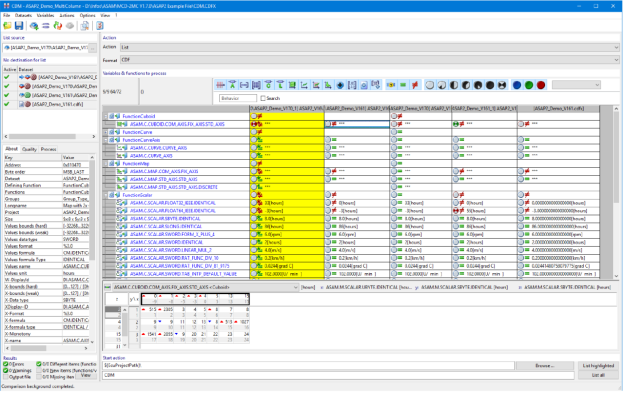This screenshot has width=624, height=393.
Task: Open the Variables menu
Action: tap(45, 16)
